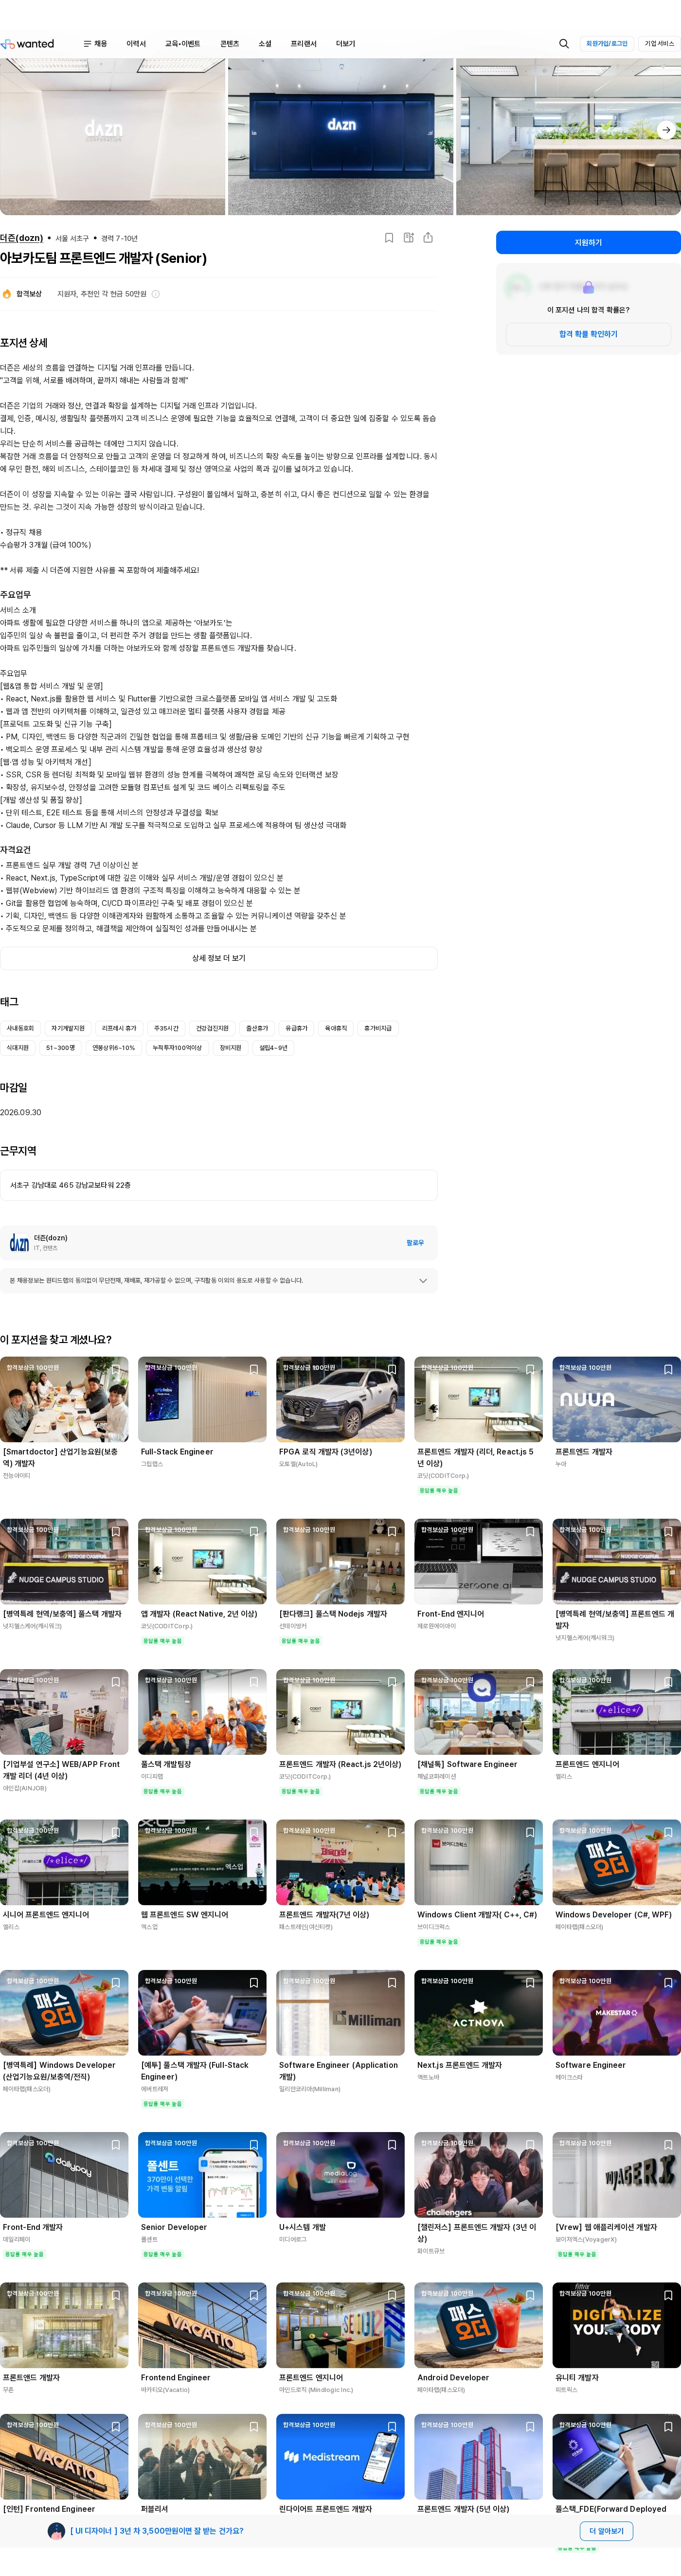Open the 이력서 menu item
681x2576 pixels.
136,44
